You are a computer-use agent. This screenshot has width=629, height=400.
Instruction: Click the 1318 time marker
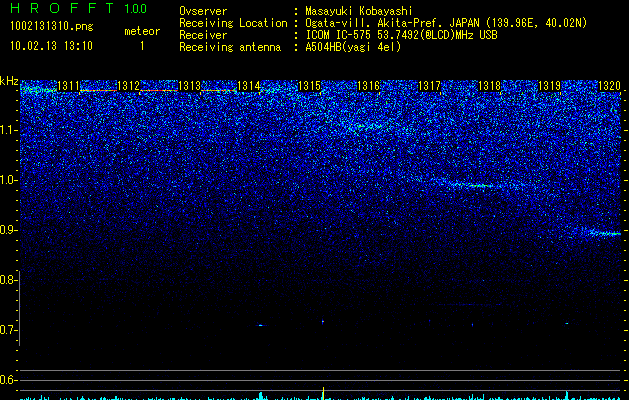pos(489,85)
